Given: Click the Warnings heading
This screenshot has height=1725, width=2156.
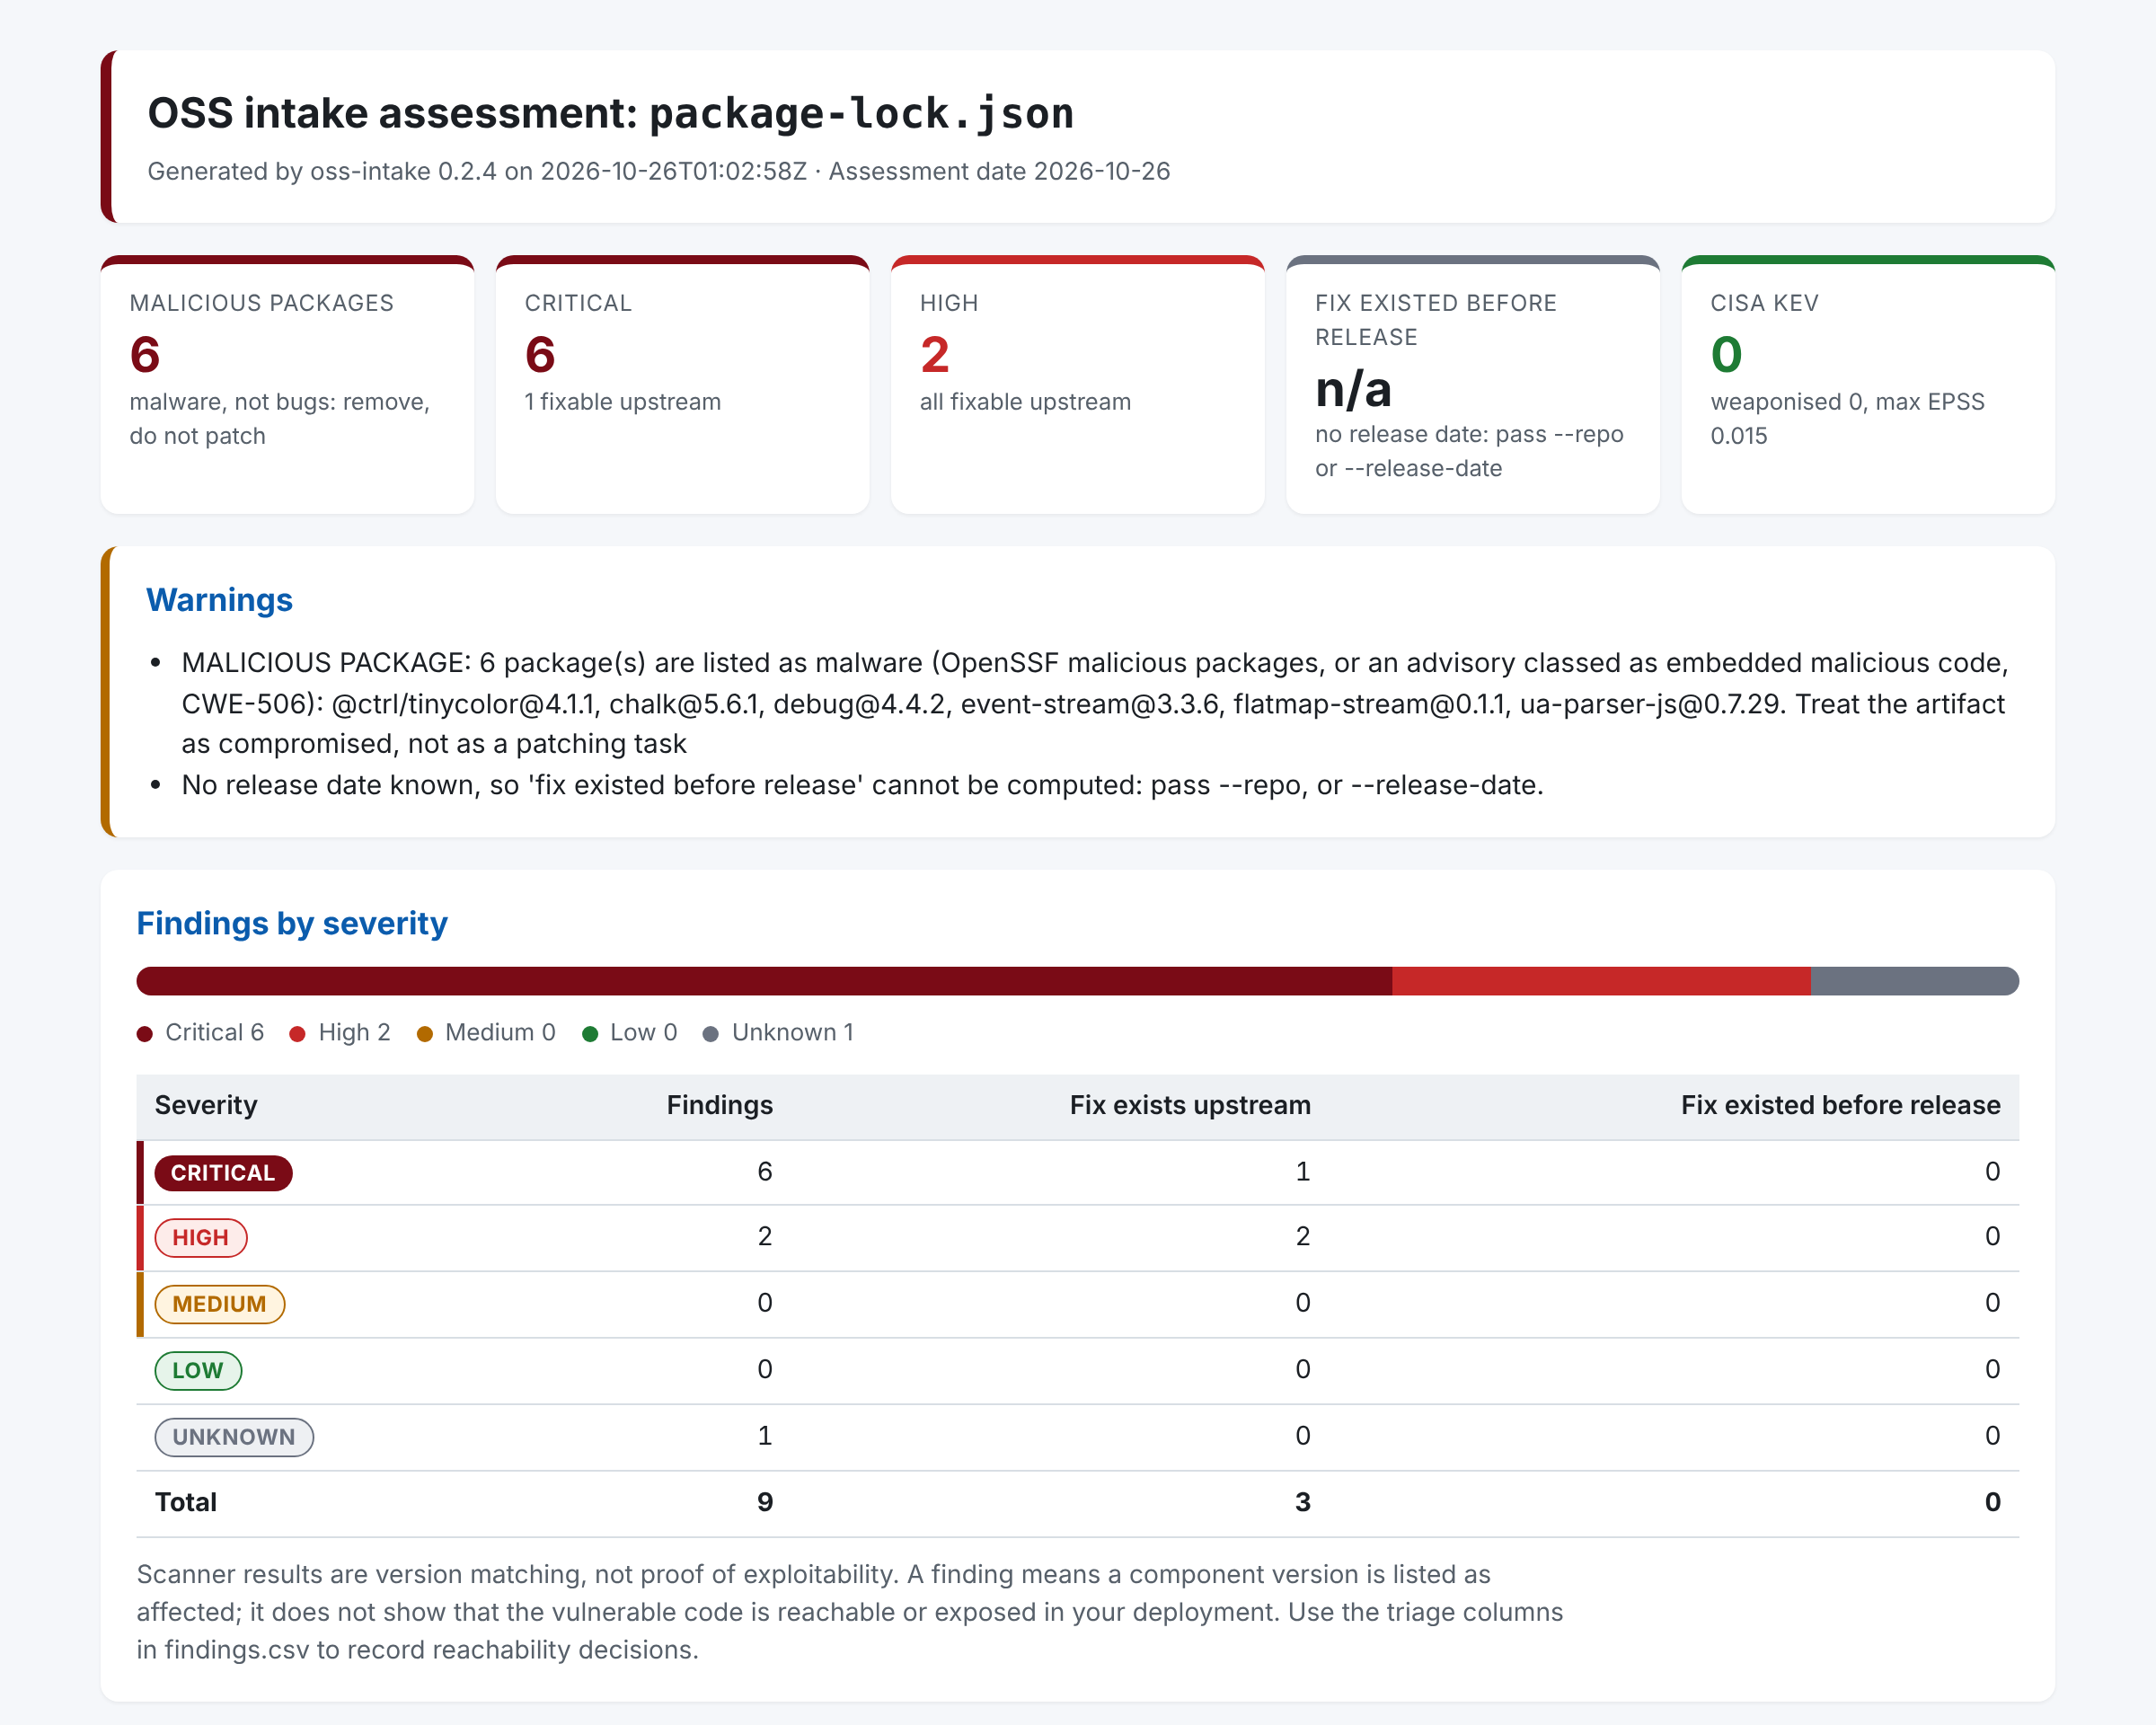Looking at the screenshot, I should click(x=220, y=600).
